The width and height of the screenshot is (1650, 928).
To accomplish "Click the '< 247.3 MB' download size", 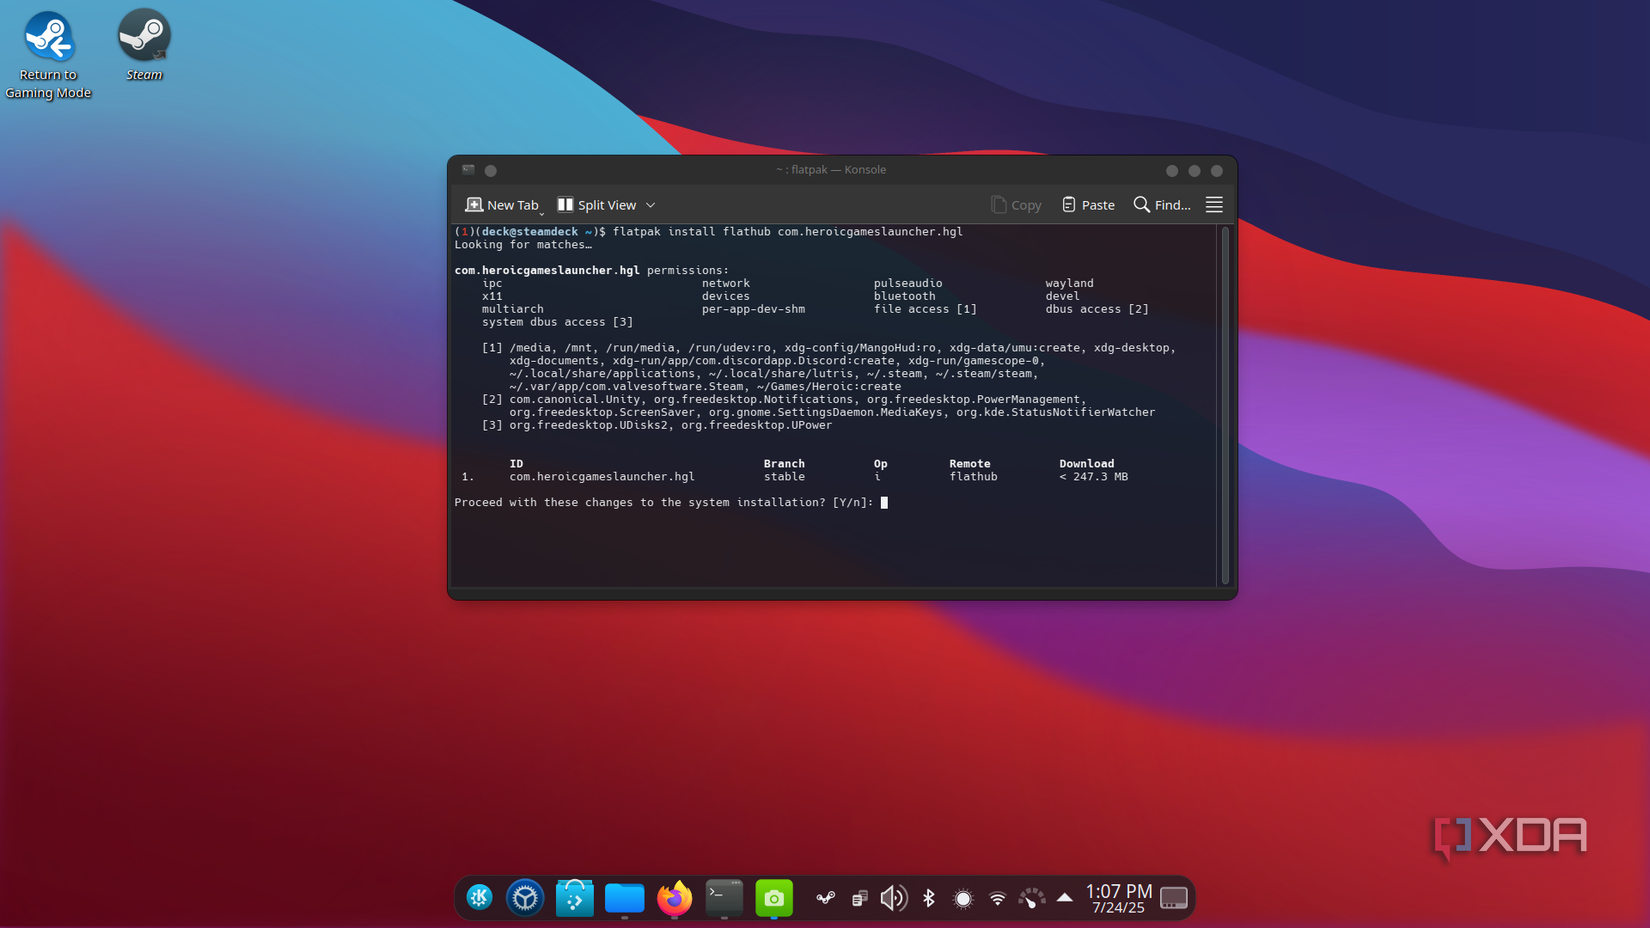I will click(1094, 477).
